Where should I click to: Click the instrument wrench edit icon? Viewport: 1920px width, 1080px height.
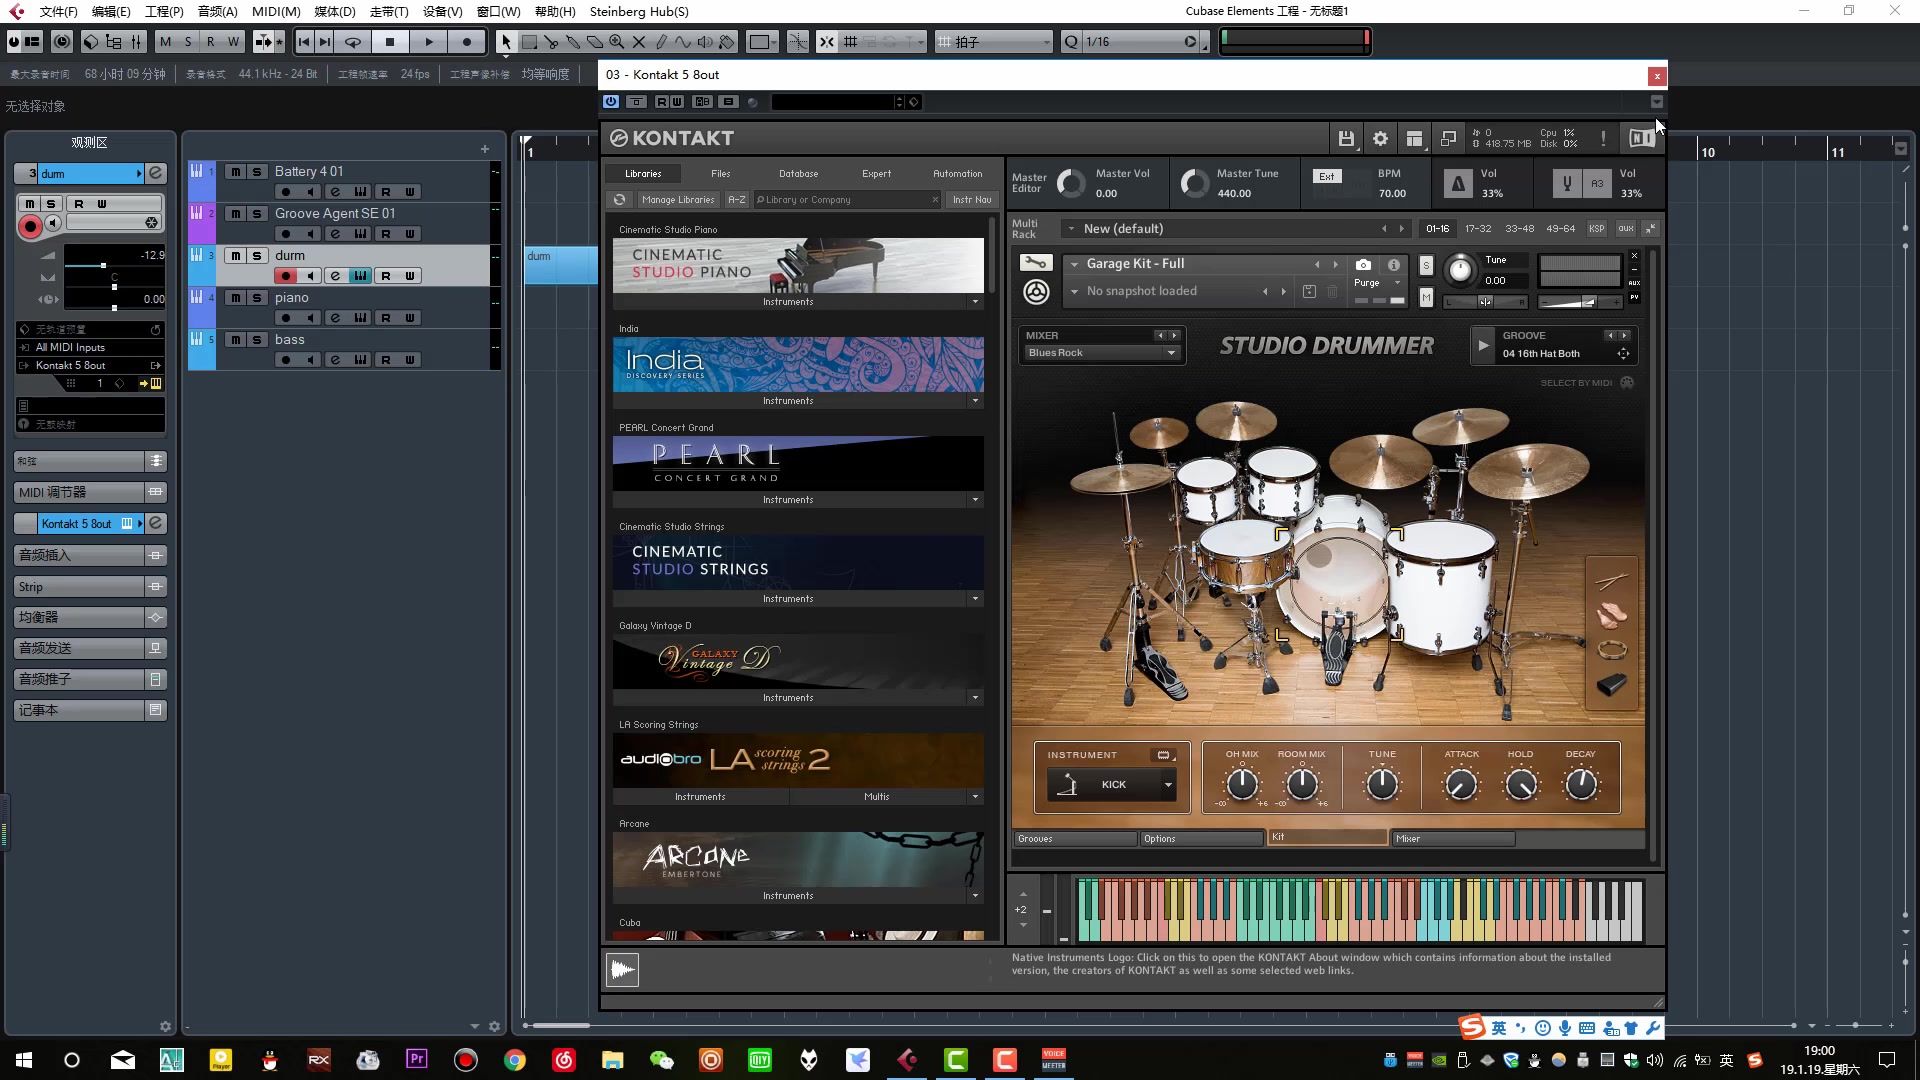pos(1036,263)
